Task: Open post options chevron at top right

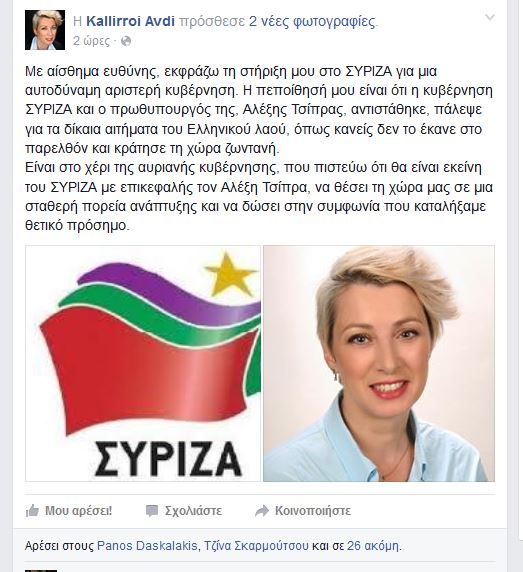Action: 489,17
